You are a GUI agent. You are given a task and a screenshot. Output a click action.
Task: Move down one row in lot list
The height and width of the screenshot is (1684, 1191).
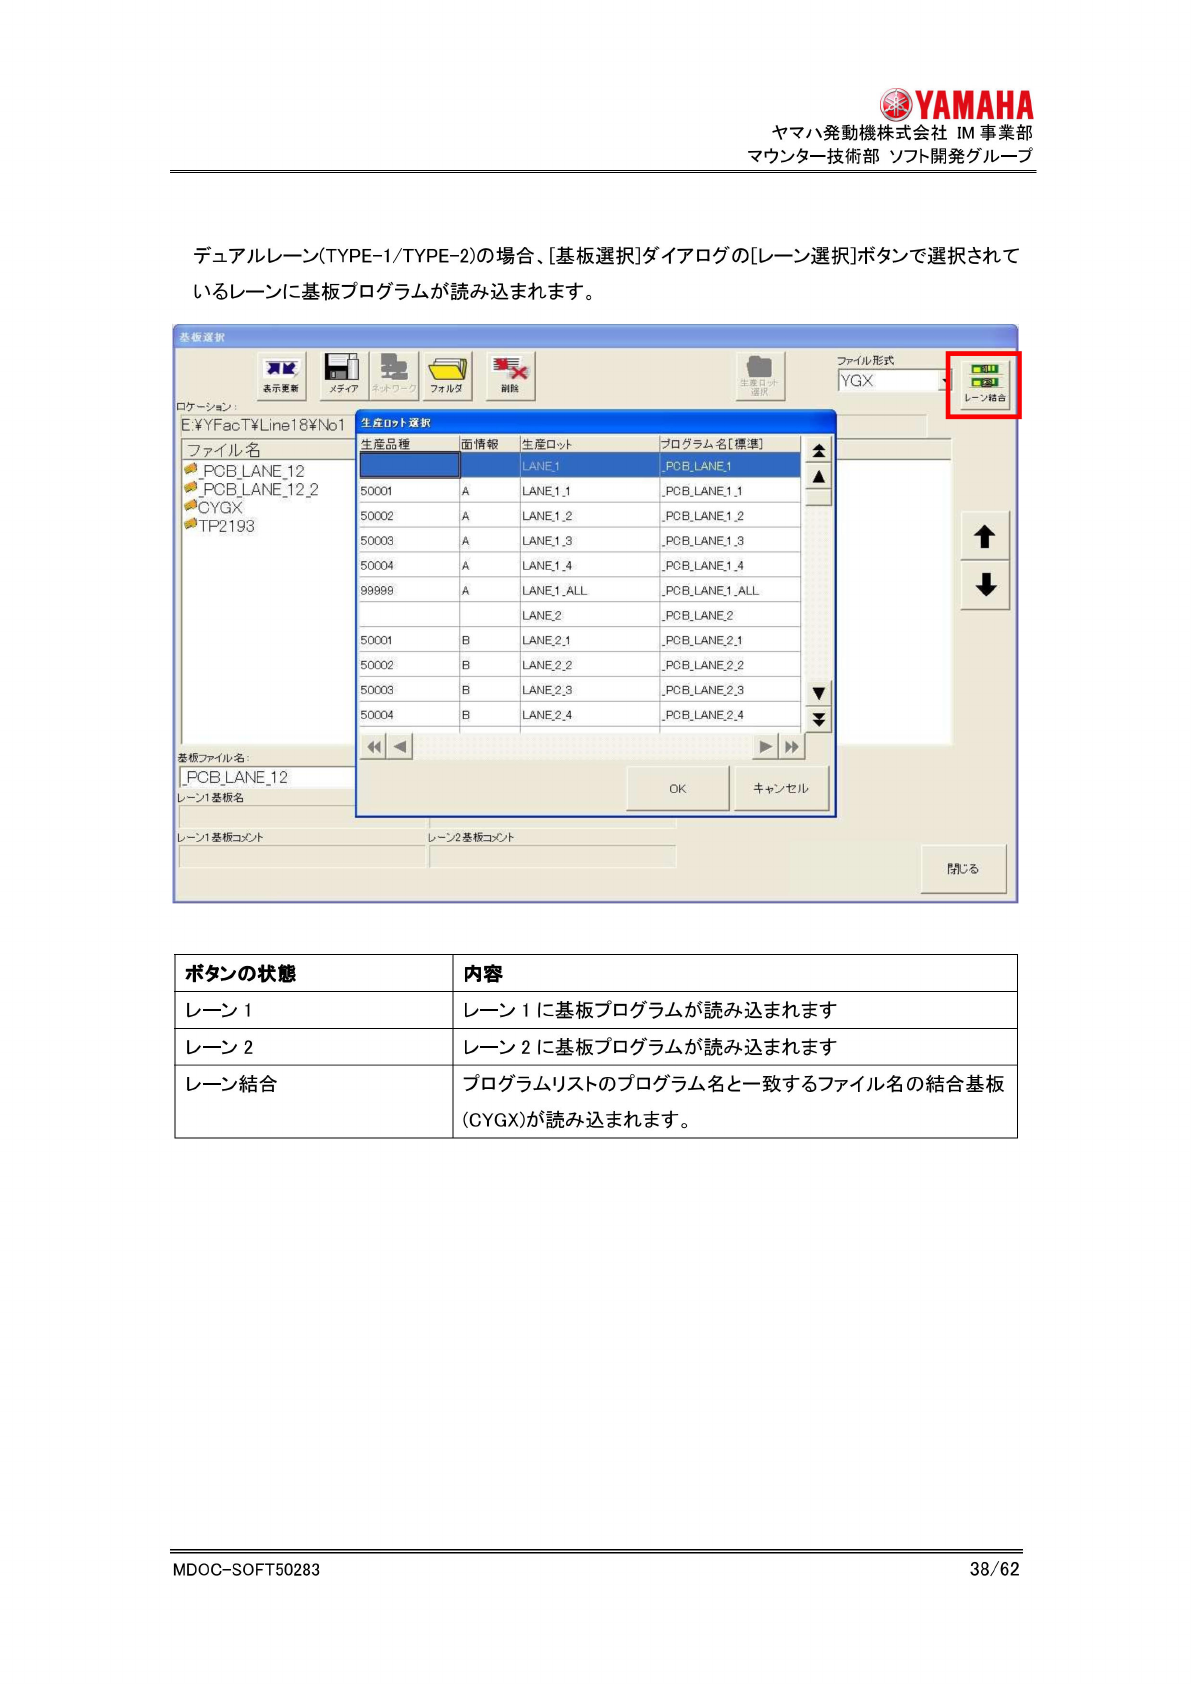pyautogui.click(x=819, y=693)
